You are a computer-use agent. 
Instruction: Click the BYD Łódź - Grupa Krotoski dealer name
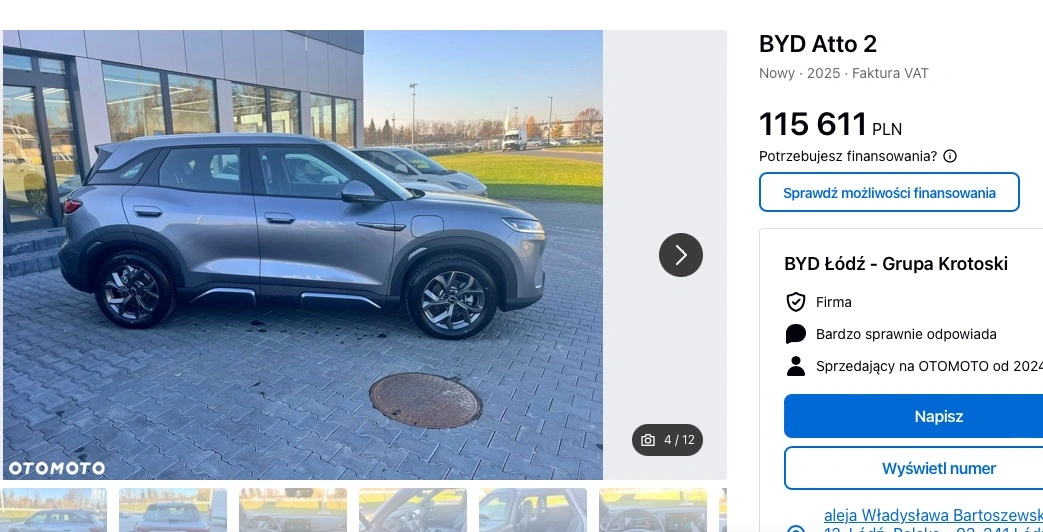[896, 263]
